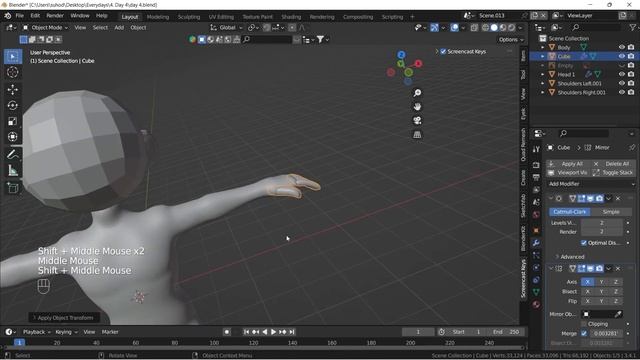
Task: Open the Object Mode dropdown
Action: point(45,27)
